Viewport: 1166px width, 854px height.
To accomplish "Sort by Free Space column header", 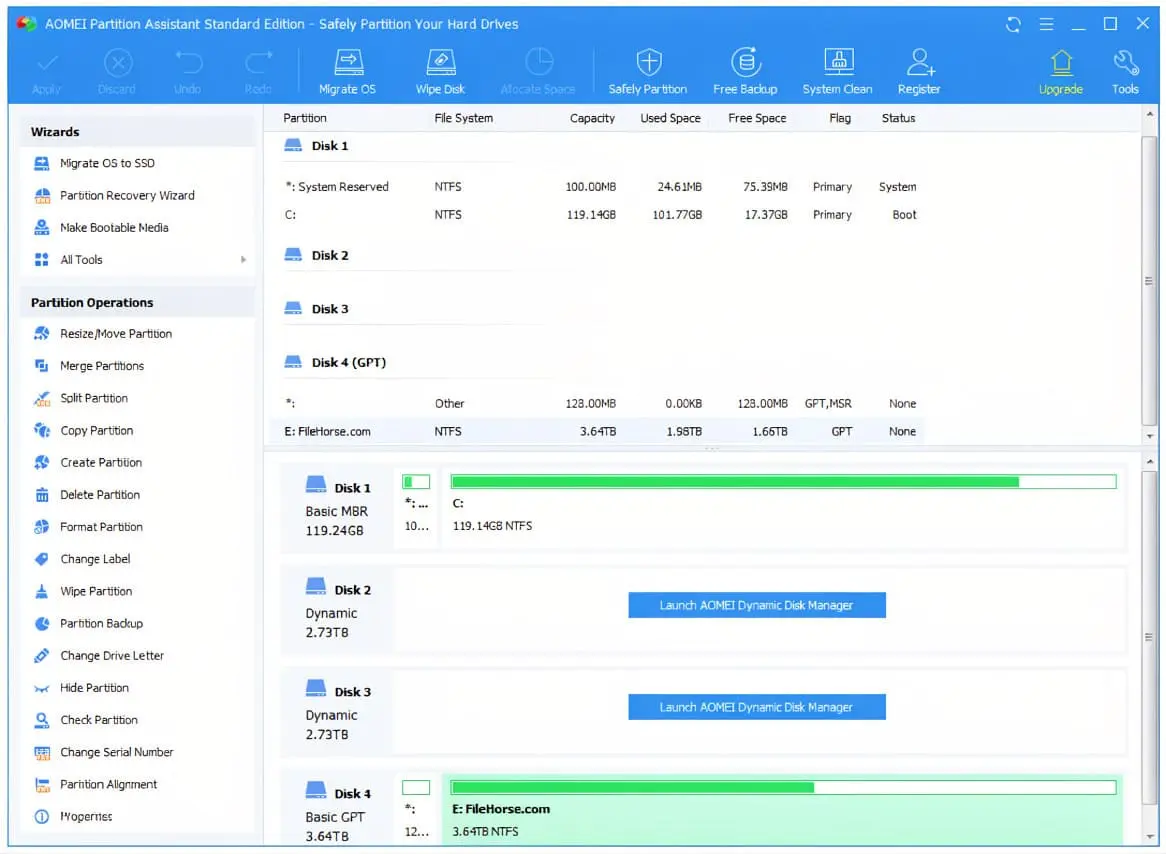I will [x=757, y=118].
